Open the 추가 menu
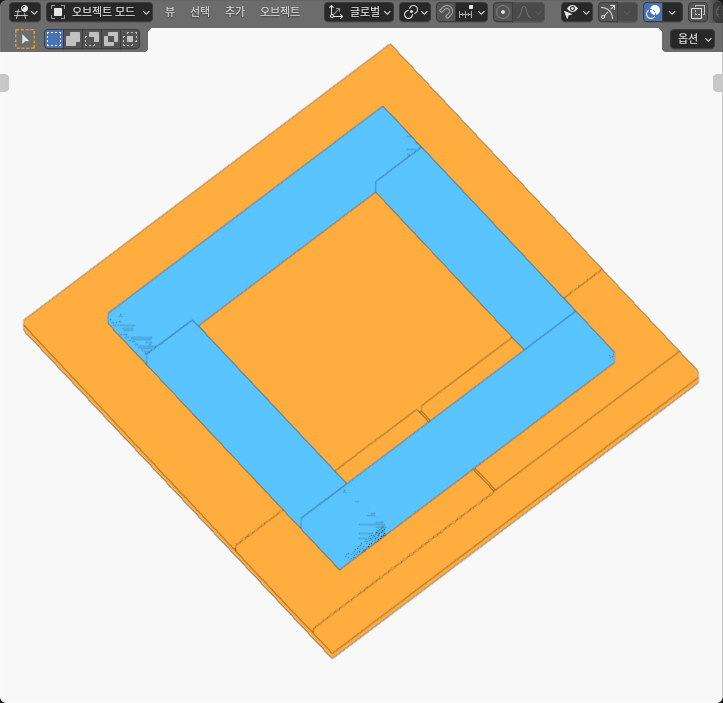 click(235, 12)
